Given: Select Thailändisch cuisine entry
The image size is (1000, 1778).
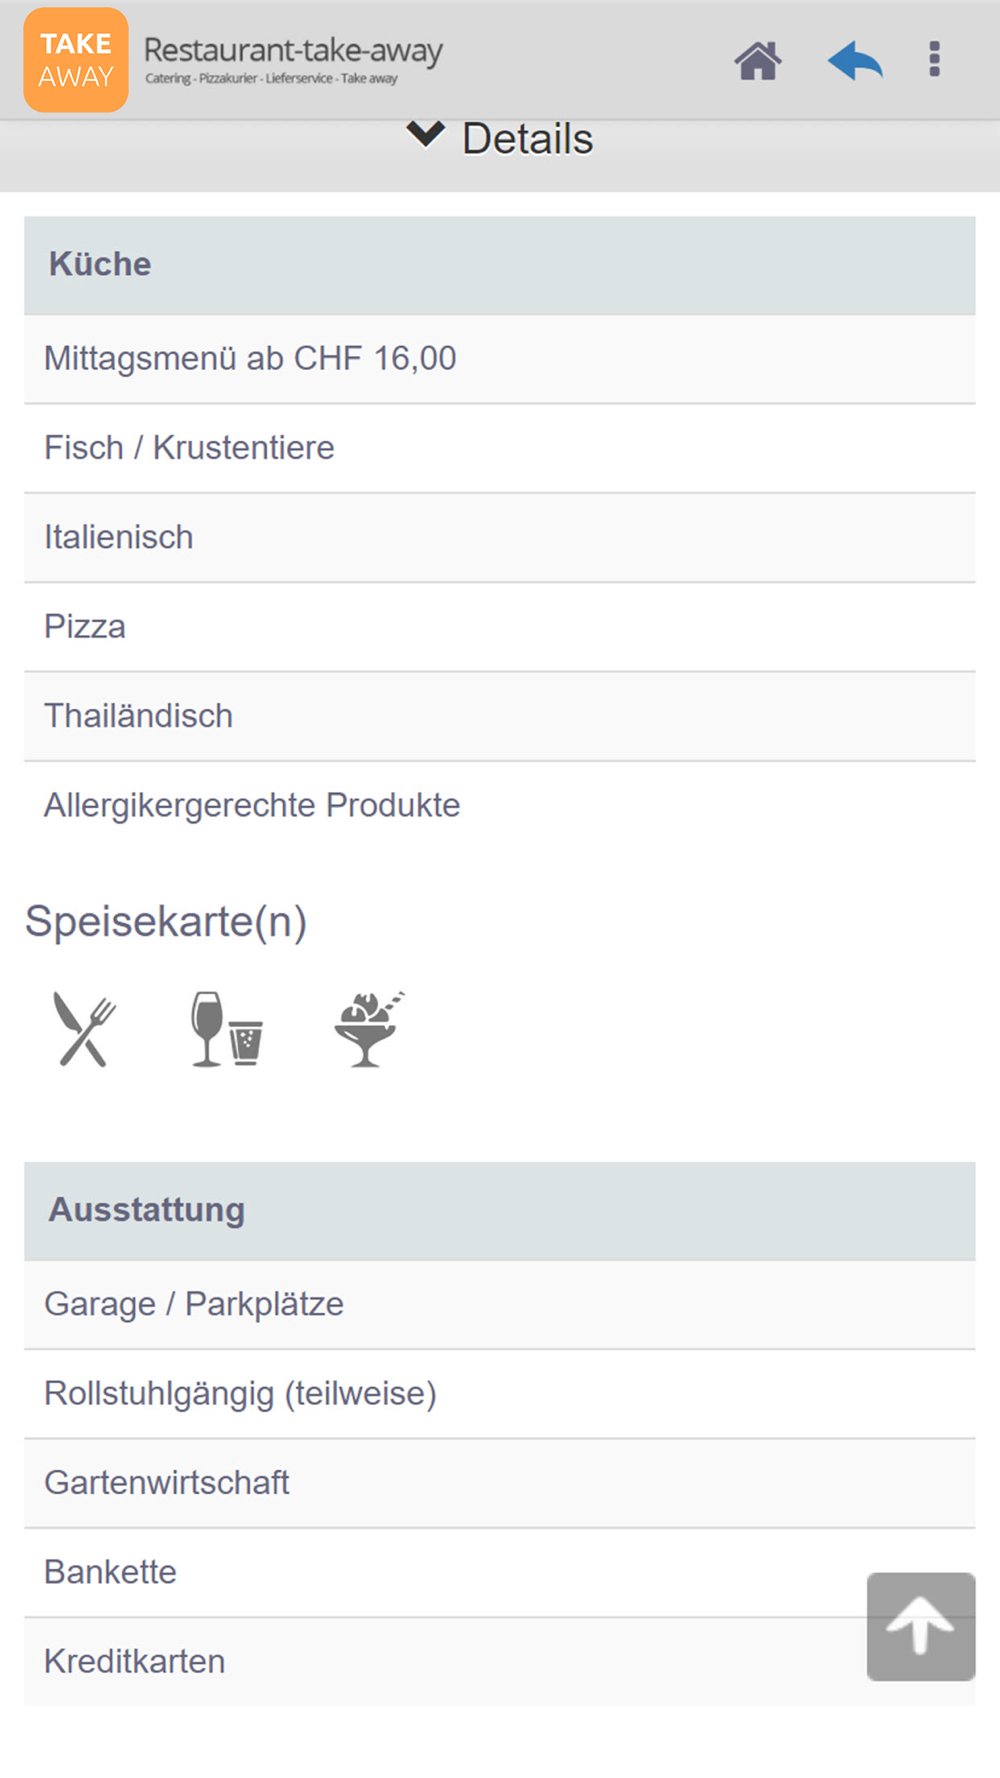Looking at the screenshot, I should 500,716.
